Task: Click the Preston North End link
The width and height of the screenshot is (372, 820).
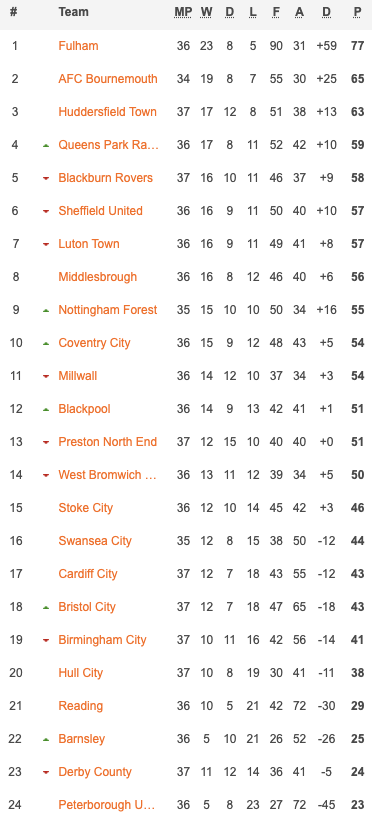Action: click(107, 441)
